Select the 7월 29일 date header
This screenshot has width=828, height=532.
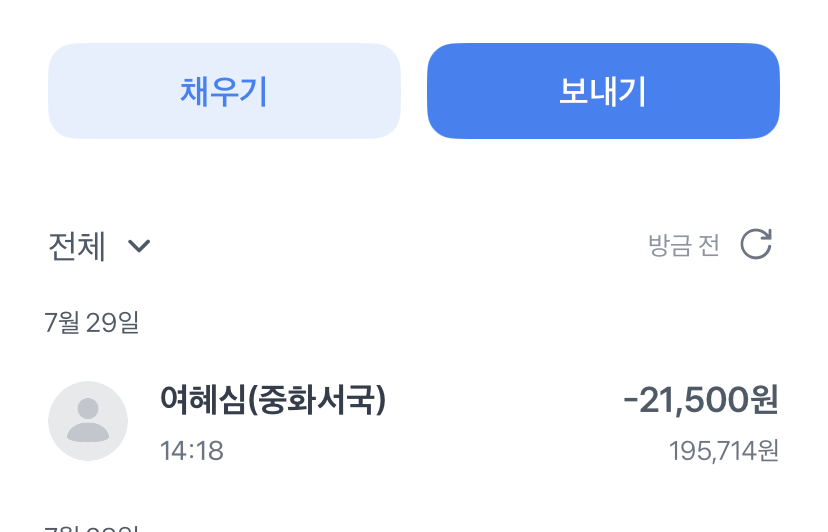pos(92,322)
